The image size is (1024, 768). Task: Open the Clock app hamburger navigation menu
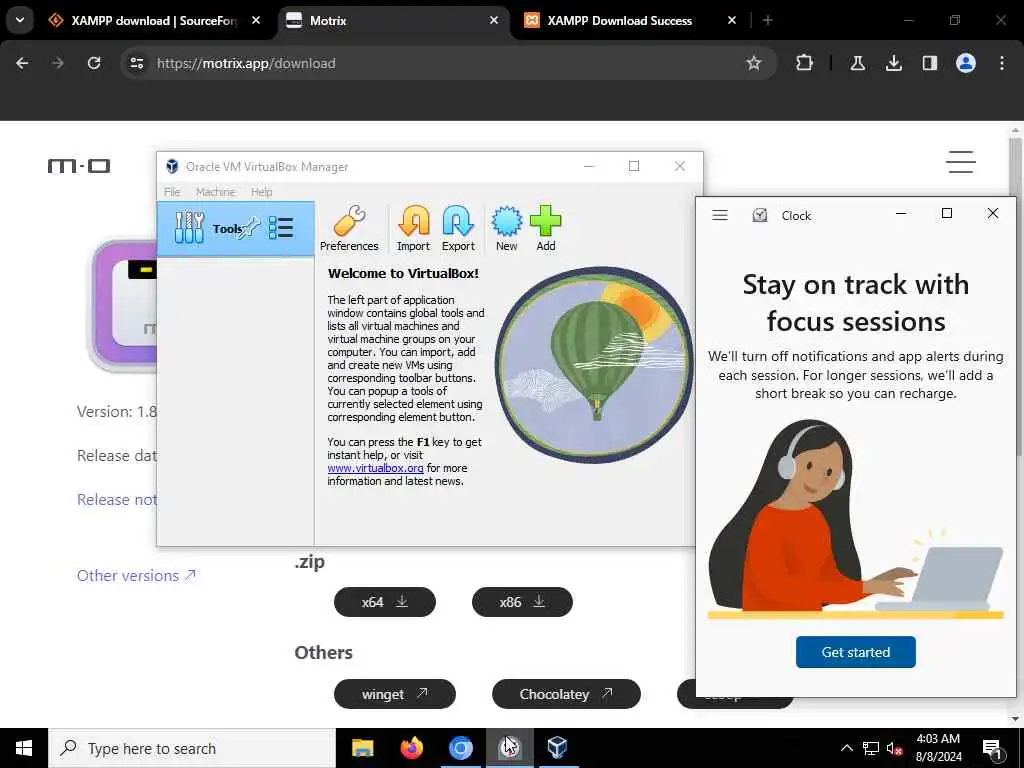(x=720, y=215)
